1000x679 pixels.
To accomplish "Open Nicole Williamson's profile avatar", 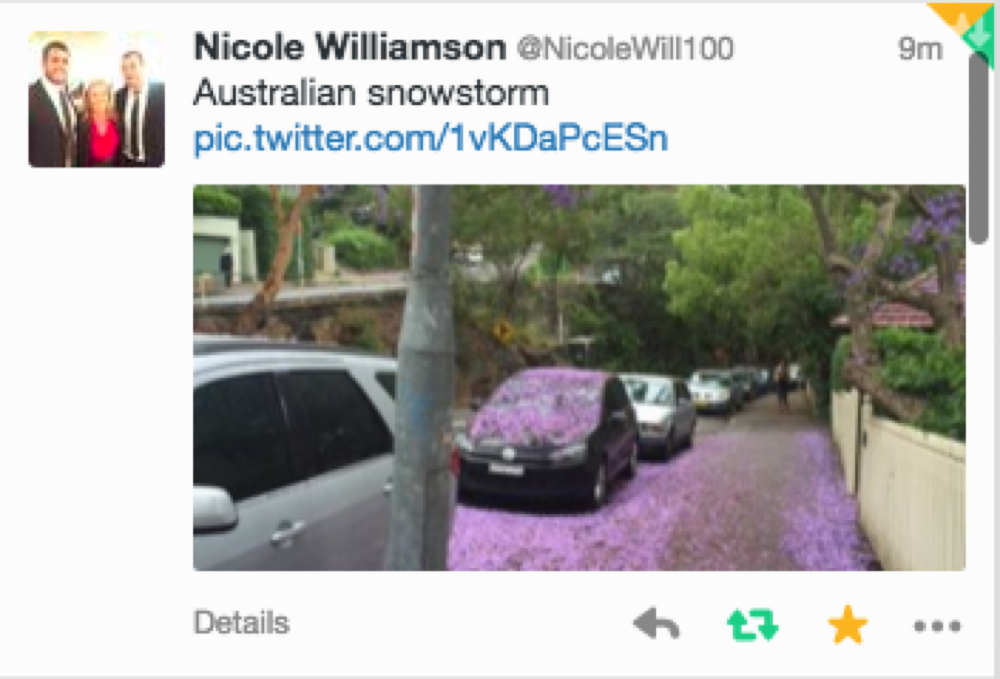I will point(96,99).
